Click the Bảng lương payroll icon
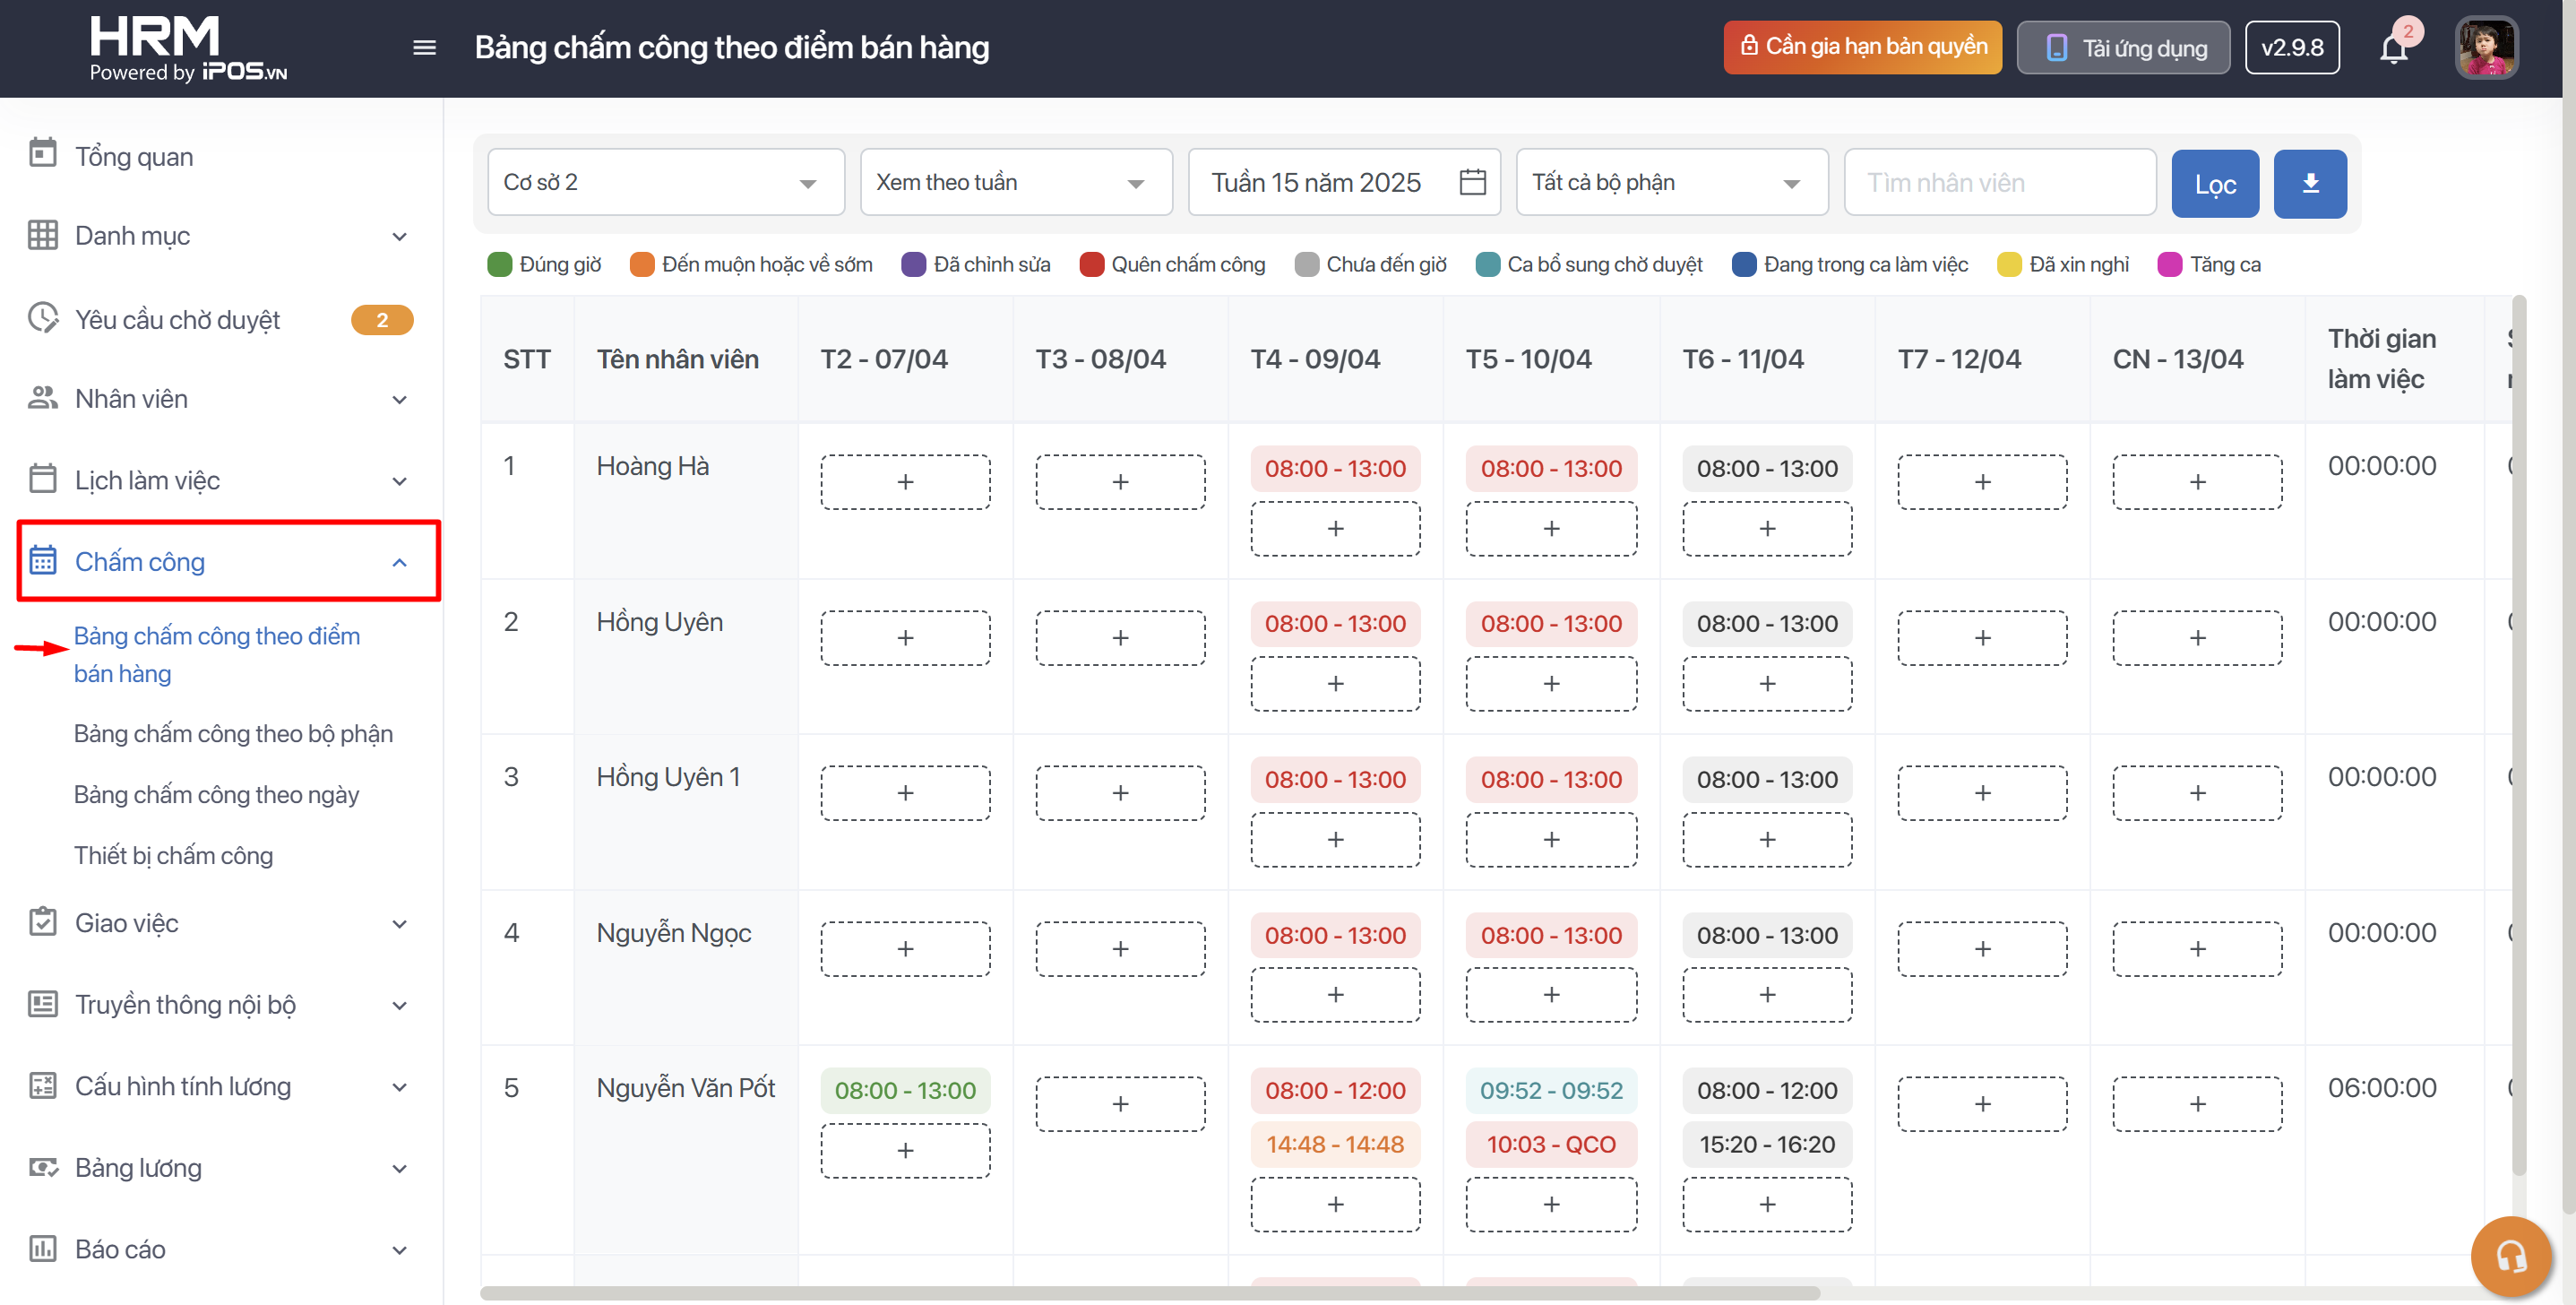Image resolution: width=2576 pixels, height=1305 pixels. point(42,1167)
